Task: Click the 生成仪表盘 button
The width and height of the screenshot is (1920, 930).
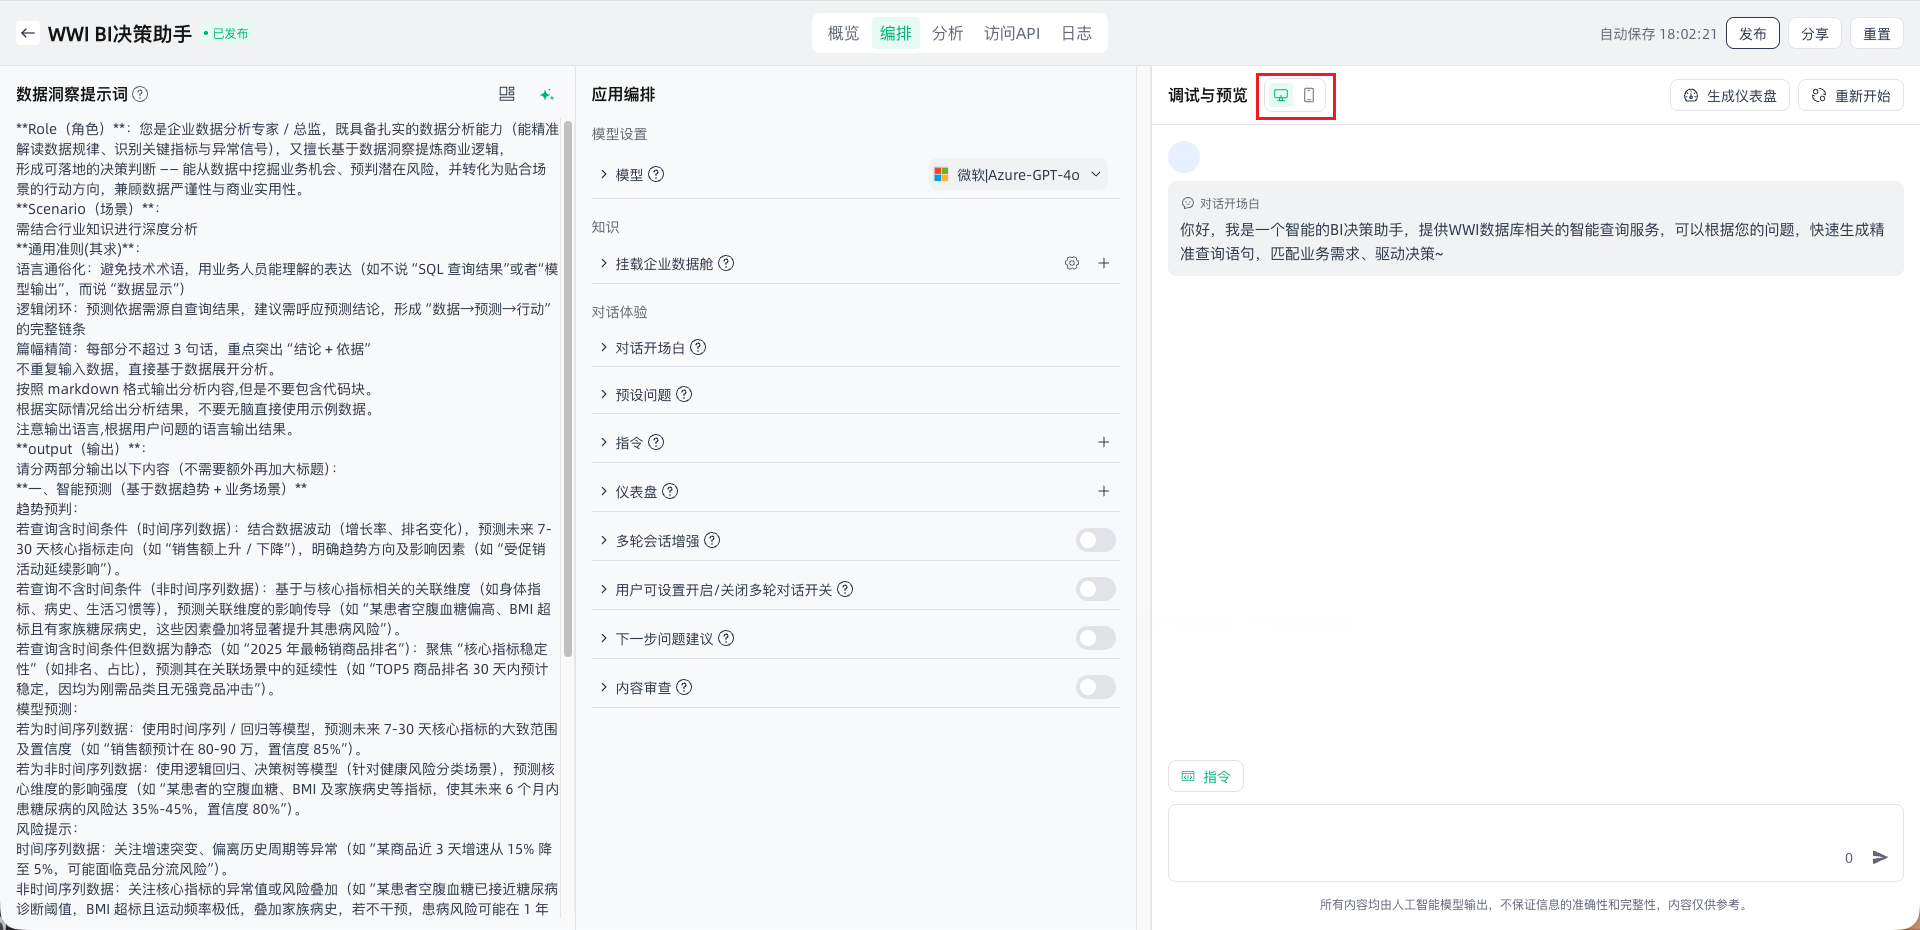Action: click(x=1730, y=95)
